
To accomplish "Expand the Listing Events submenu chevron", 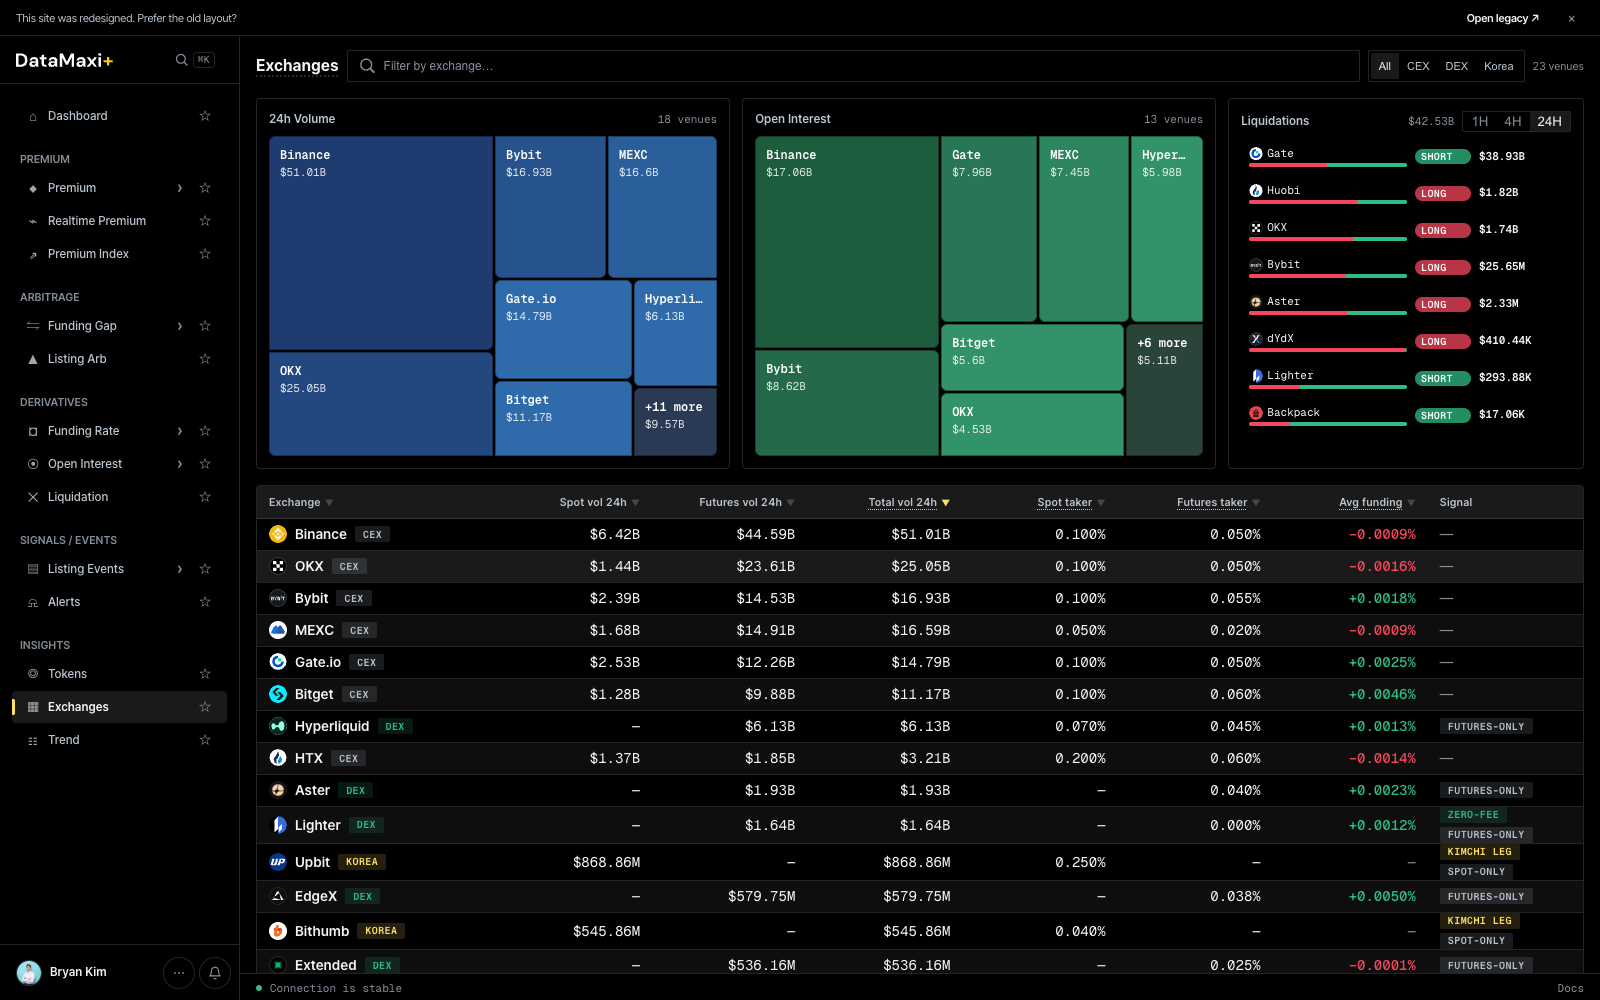I will [x=180, y=569].
